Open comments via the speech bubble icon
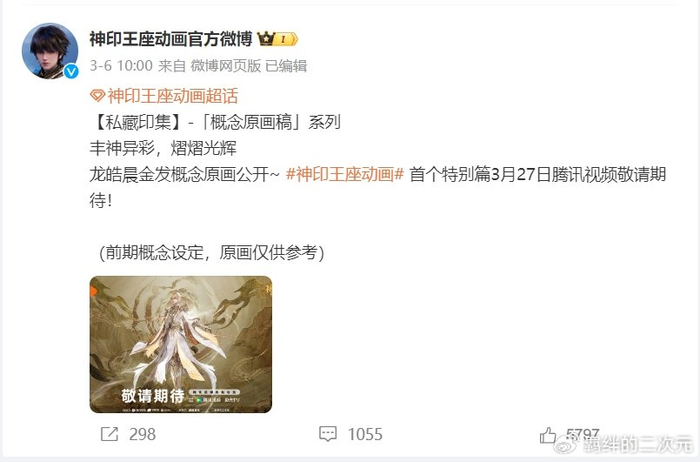 pyautogui.click(x=328, y=434)
